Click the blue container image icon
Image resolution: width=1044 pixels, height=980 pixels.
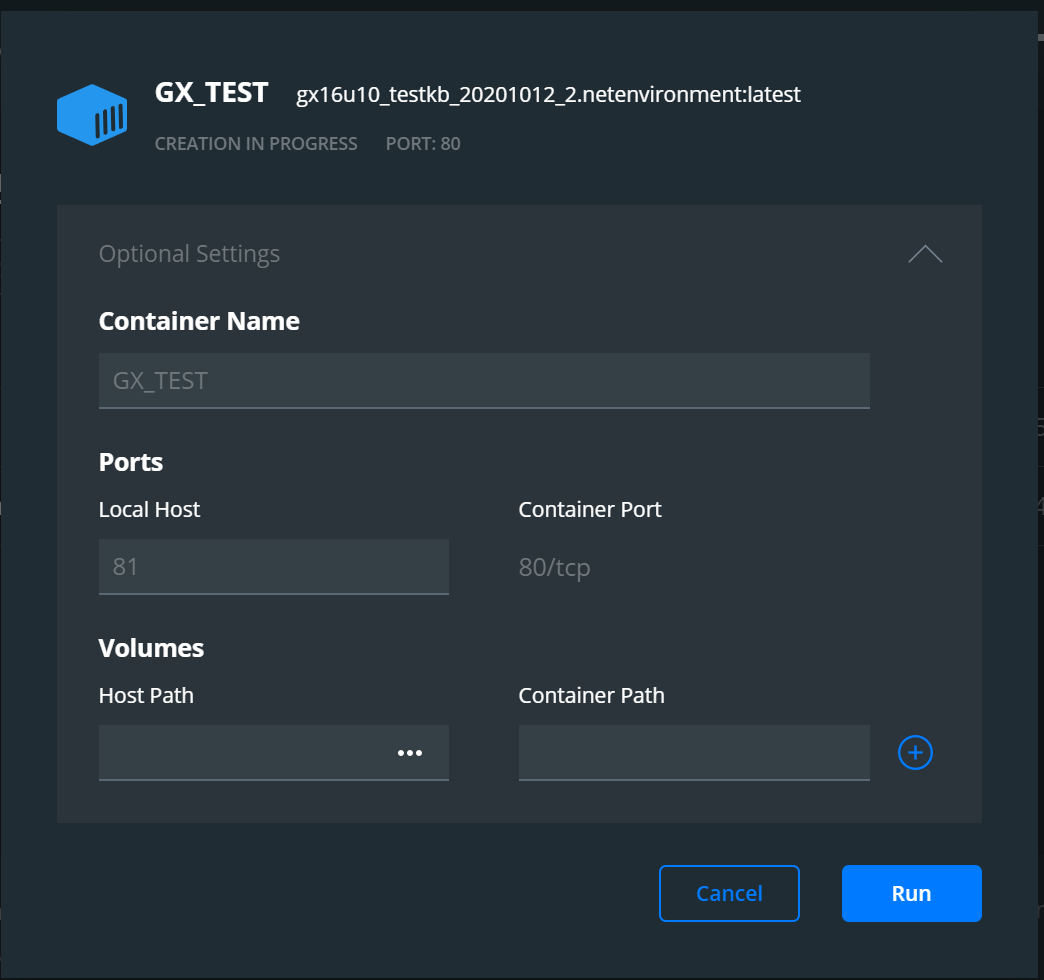[92, 115]
